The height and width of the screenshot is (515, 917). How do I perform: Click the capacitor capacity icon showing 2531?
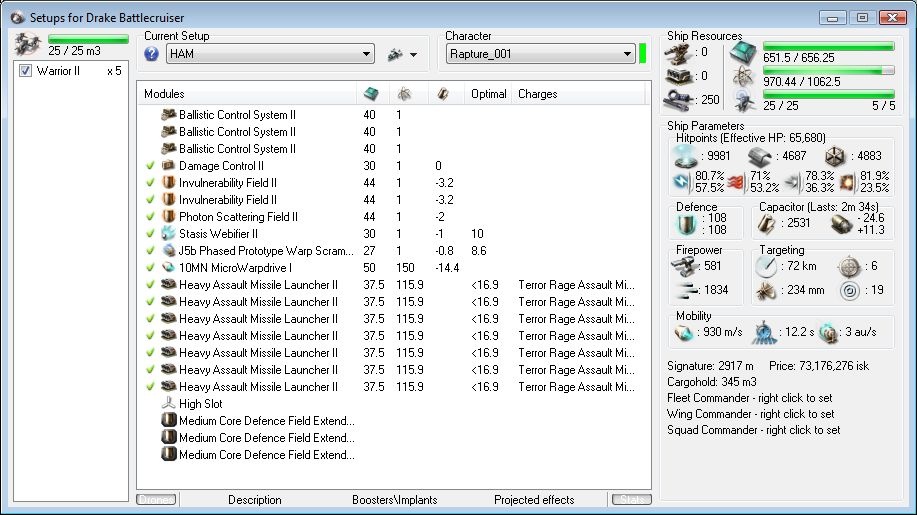click(x=767, y=224)
